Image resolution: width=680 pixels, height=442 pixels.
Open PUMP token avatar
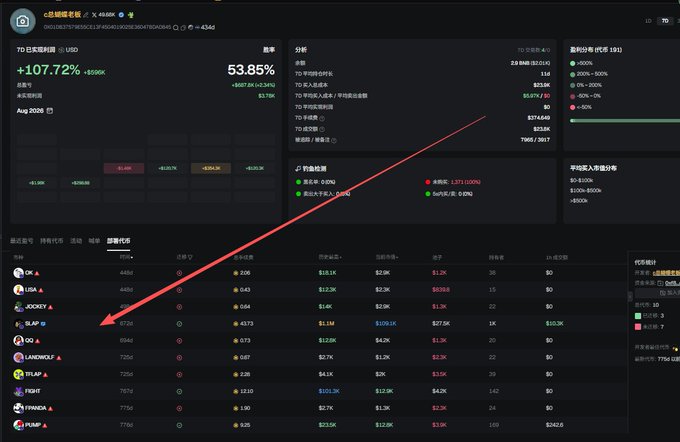click(18, 425)
